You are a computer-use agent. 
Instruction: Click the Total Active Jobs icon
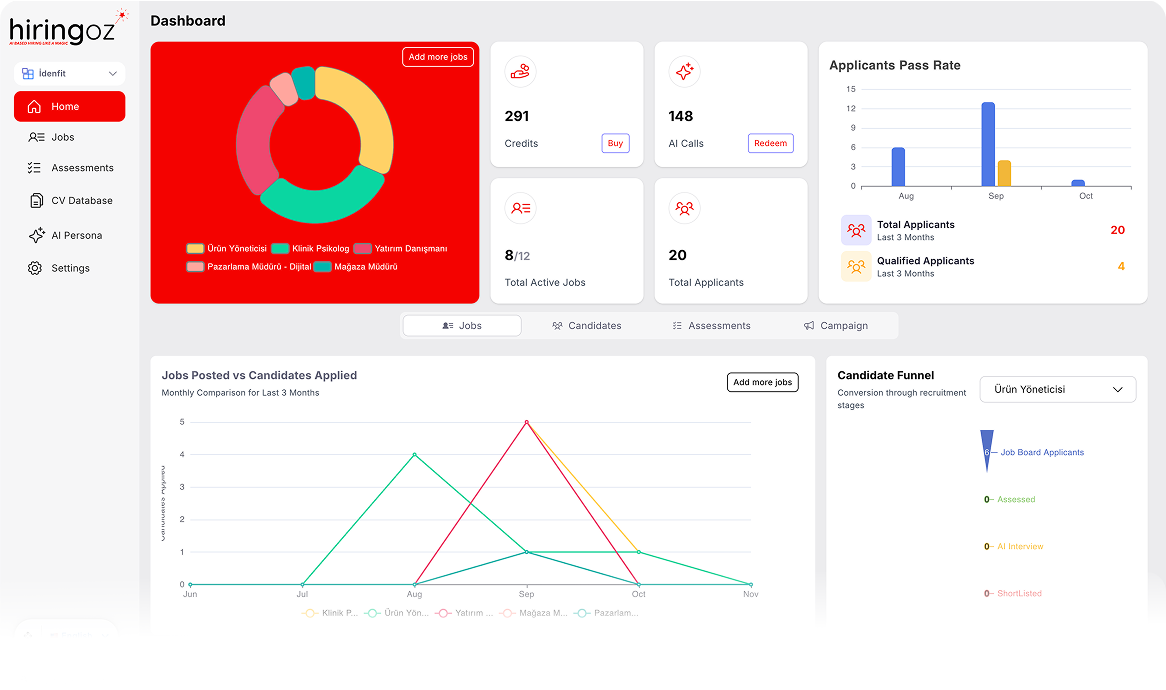(521, 208)
